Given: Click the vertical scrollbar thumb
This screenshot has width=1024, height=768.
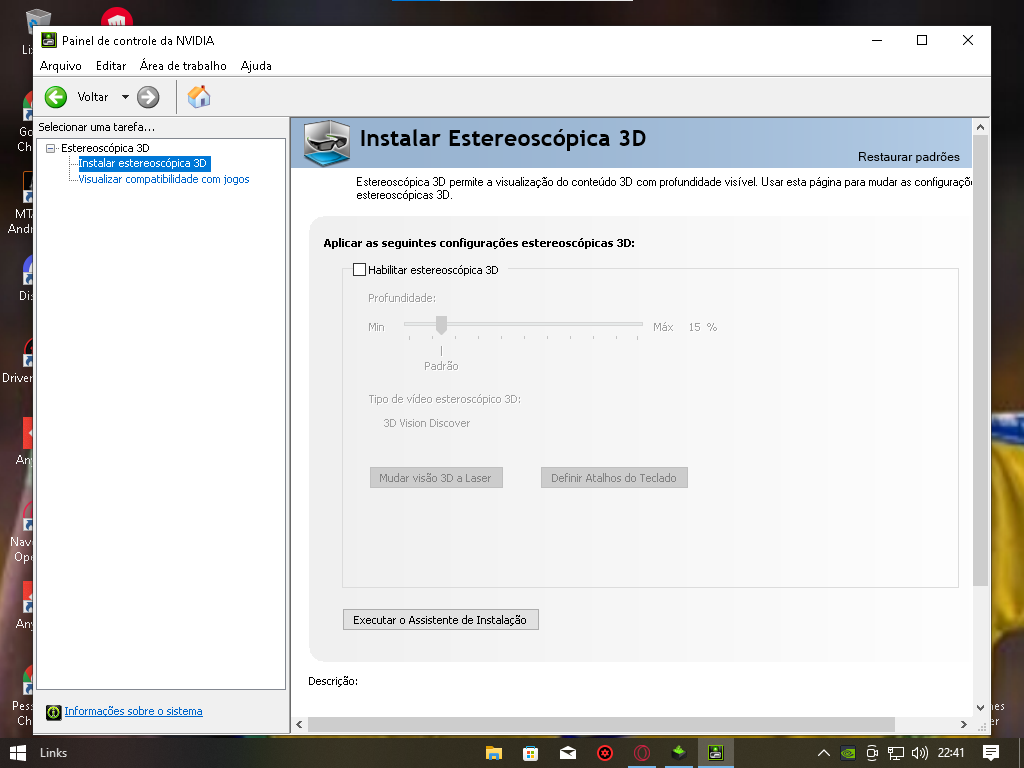Looking at the screenshot, I should pyautogui.click(x=980, y=360).
